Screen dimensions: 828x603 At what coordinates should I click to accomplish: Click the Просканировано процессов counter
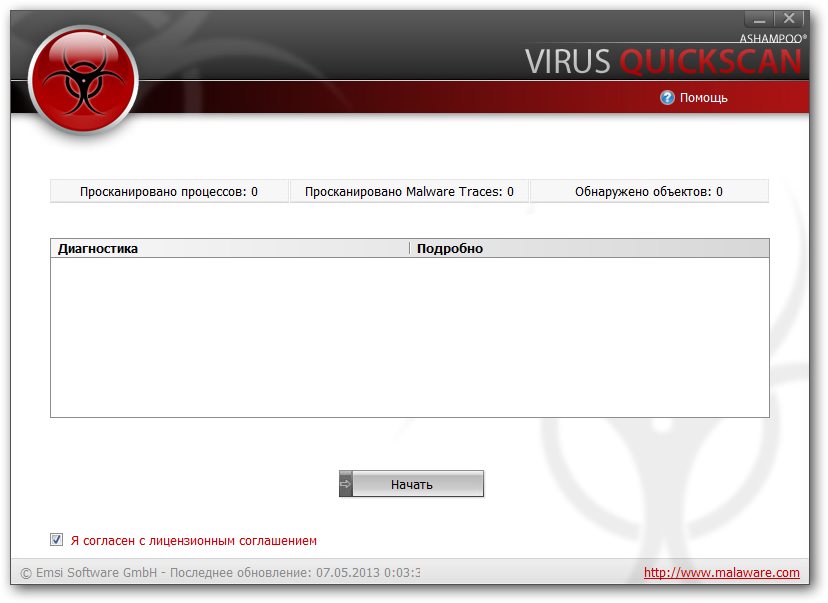click(169, 192)
